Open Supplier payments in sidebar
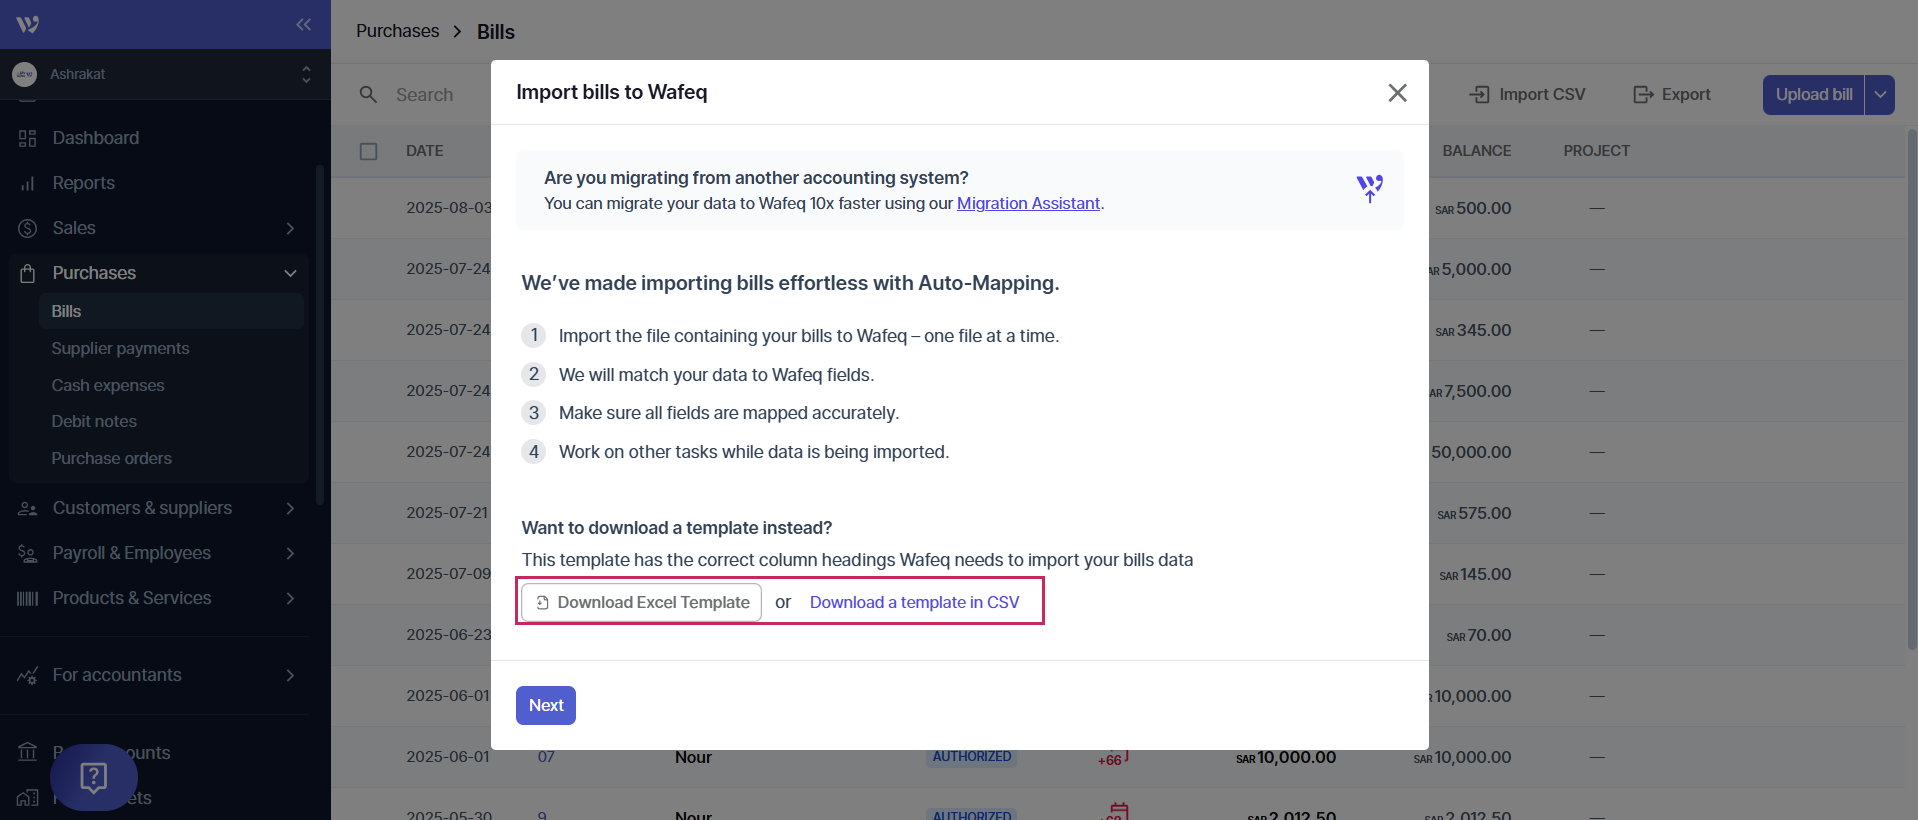This screenshot has height=820, width=1918. 120,348
